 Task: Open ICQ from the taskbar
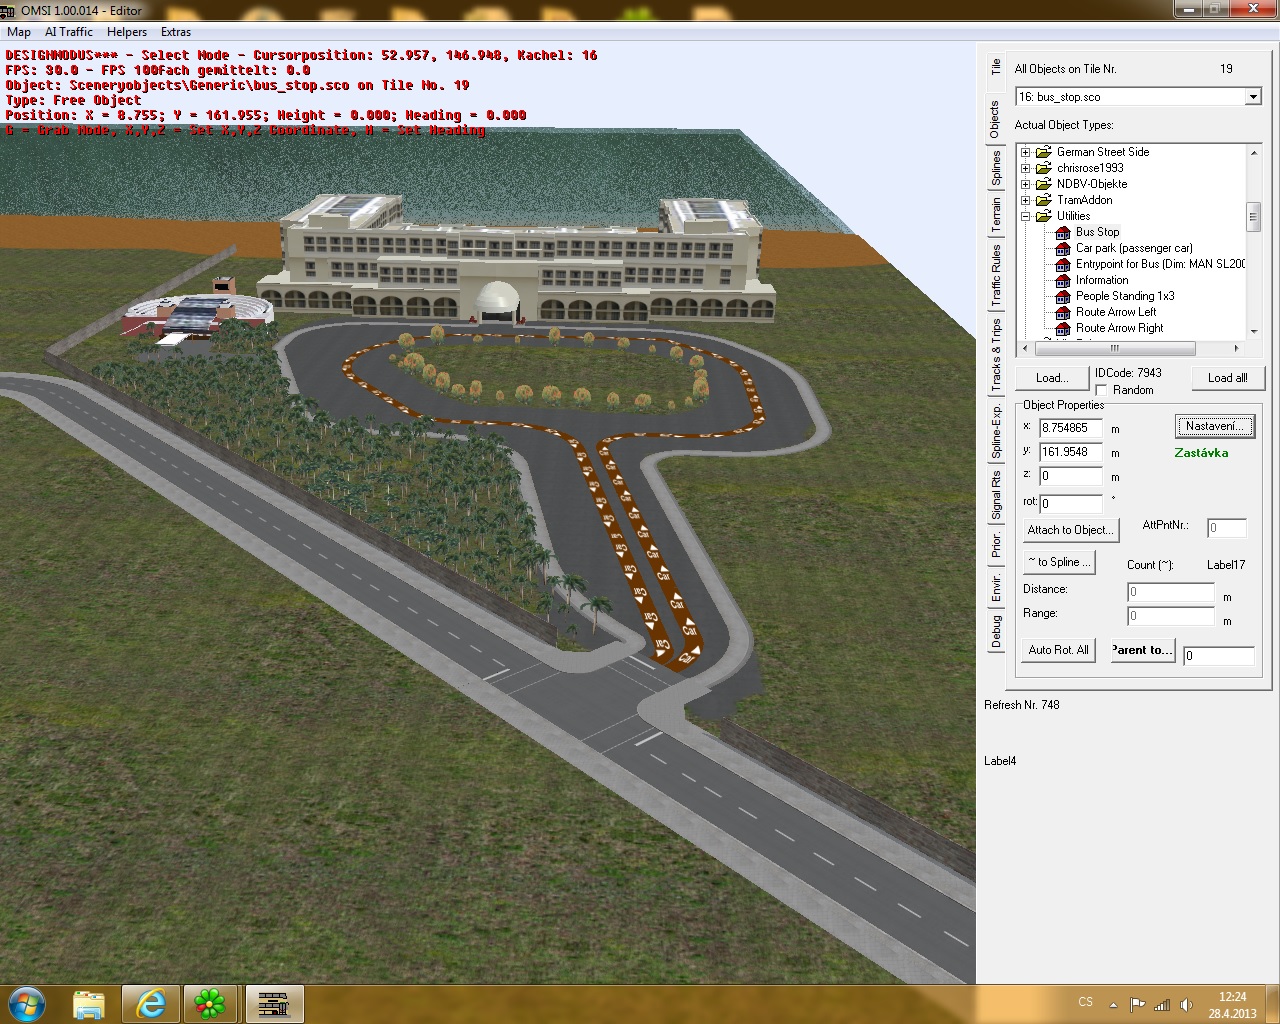point(210,1003)
